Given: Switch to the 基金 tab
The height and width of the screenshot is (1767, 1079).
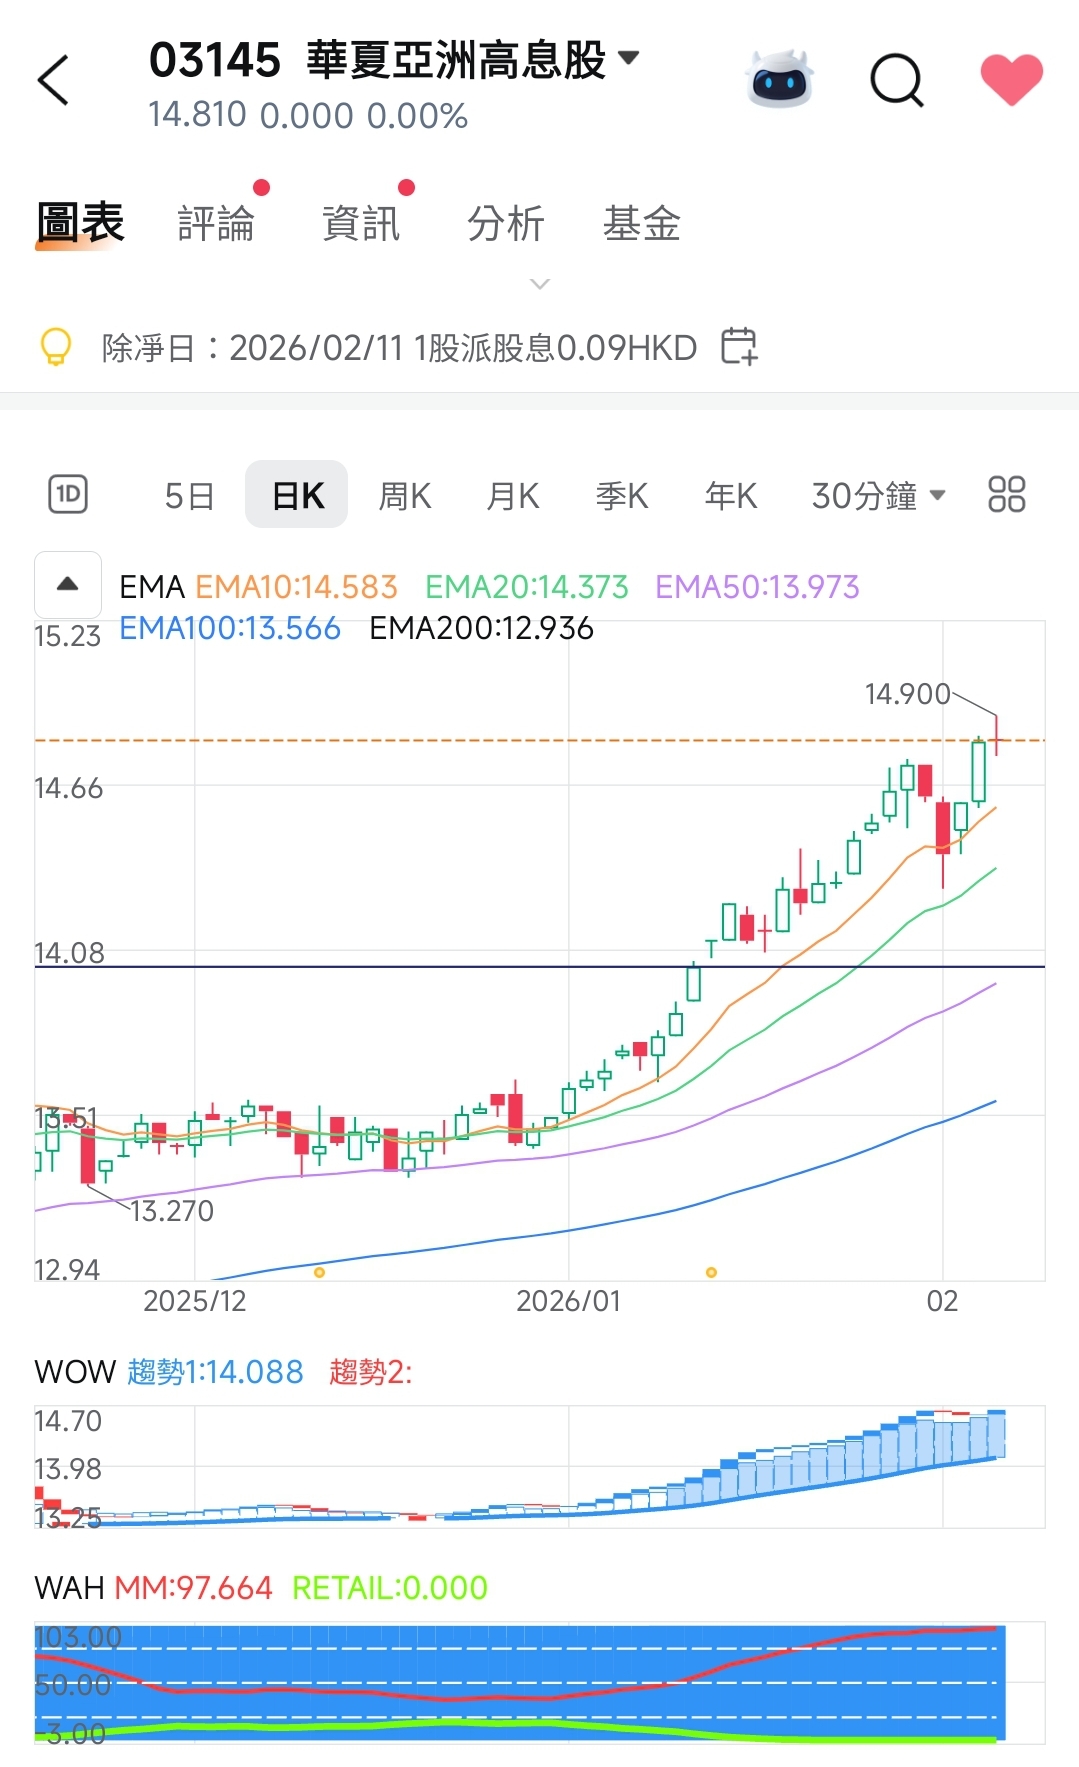Looking at the screenshot, I should tap(642, 223).
